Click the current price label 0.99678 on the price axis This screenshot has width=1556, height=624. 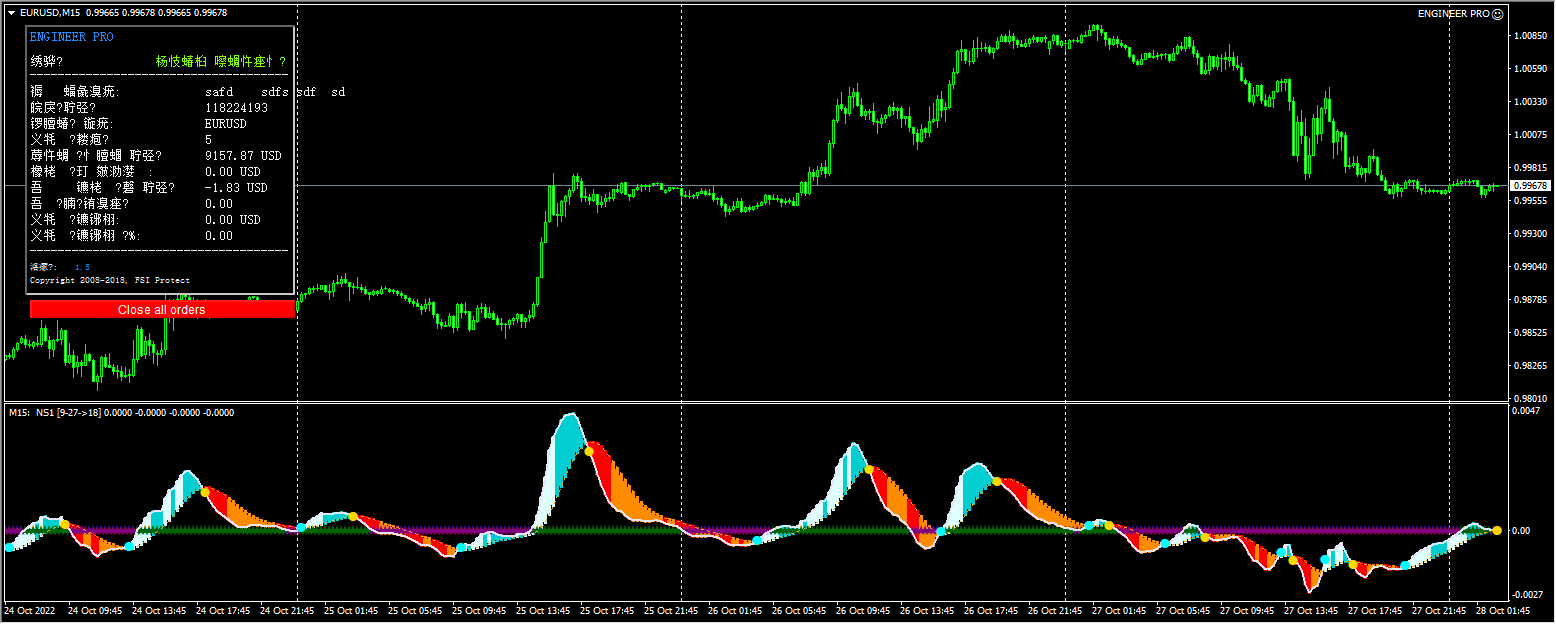click(x=1530, y=186)
